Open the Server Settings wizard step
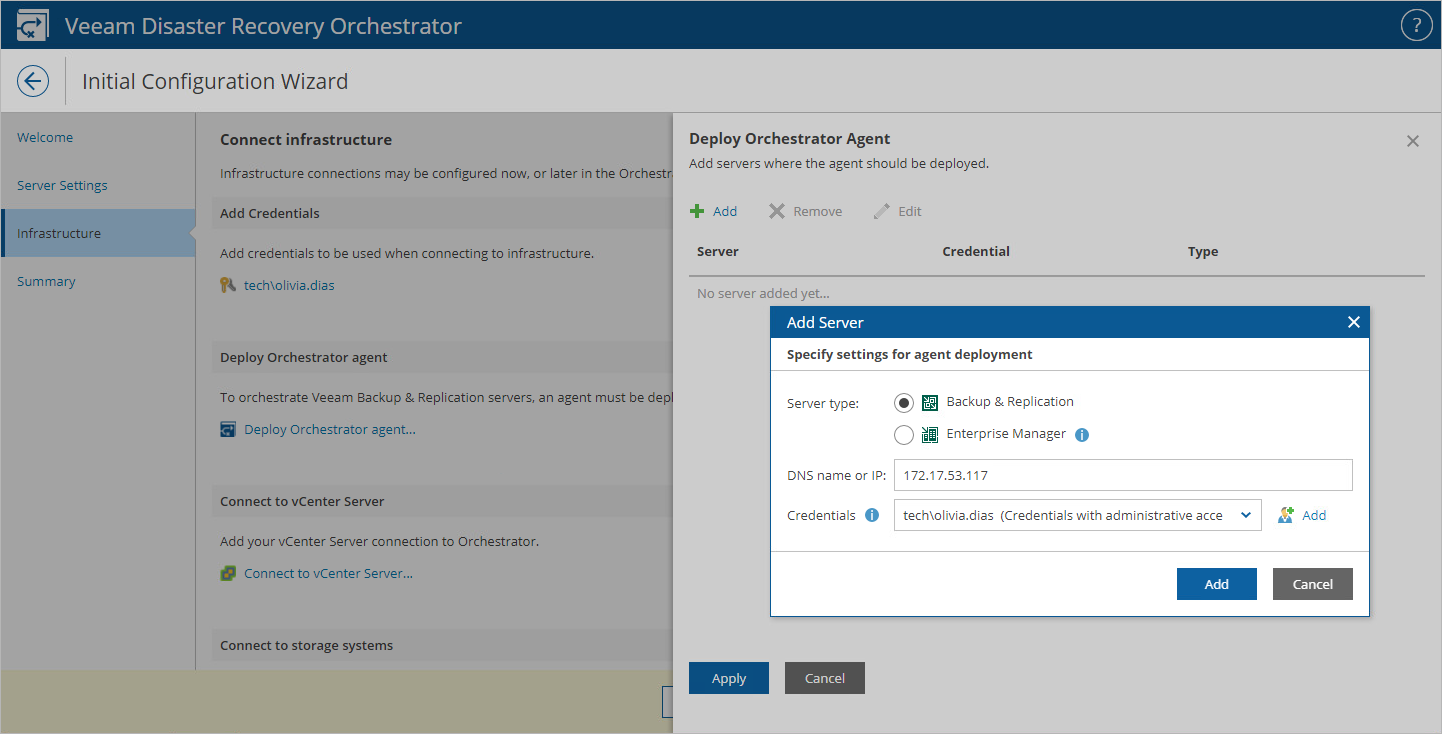The image size is (1442, 734). point(62,186)
